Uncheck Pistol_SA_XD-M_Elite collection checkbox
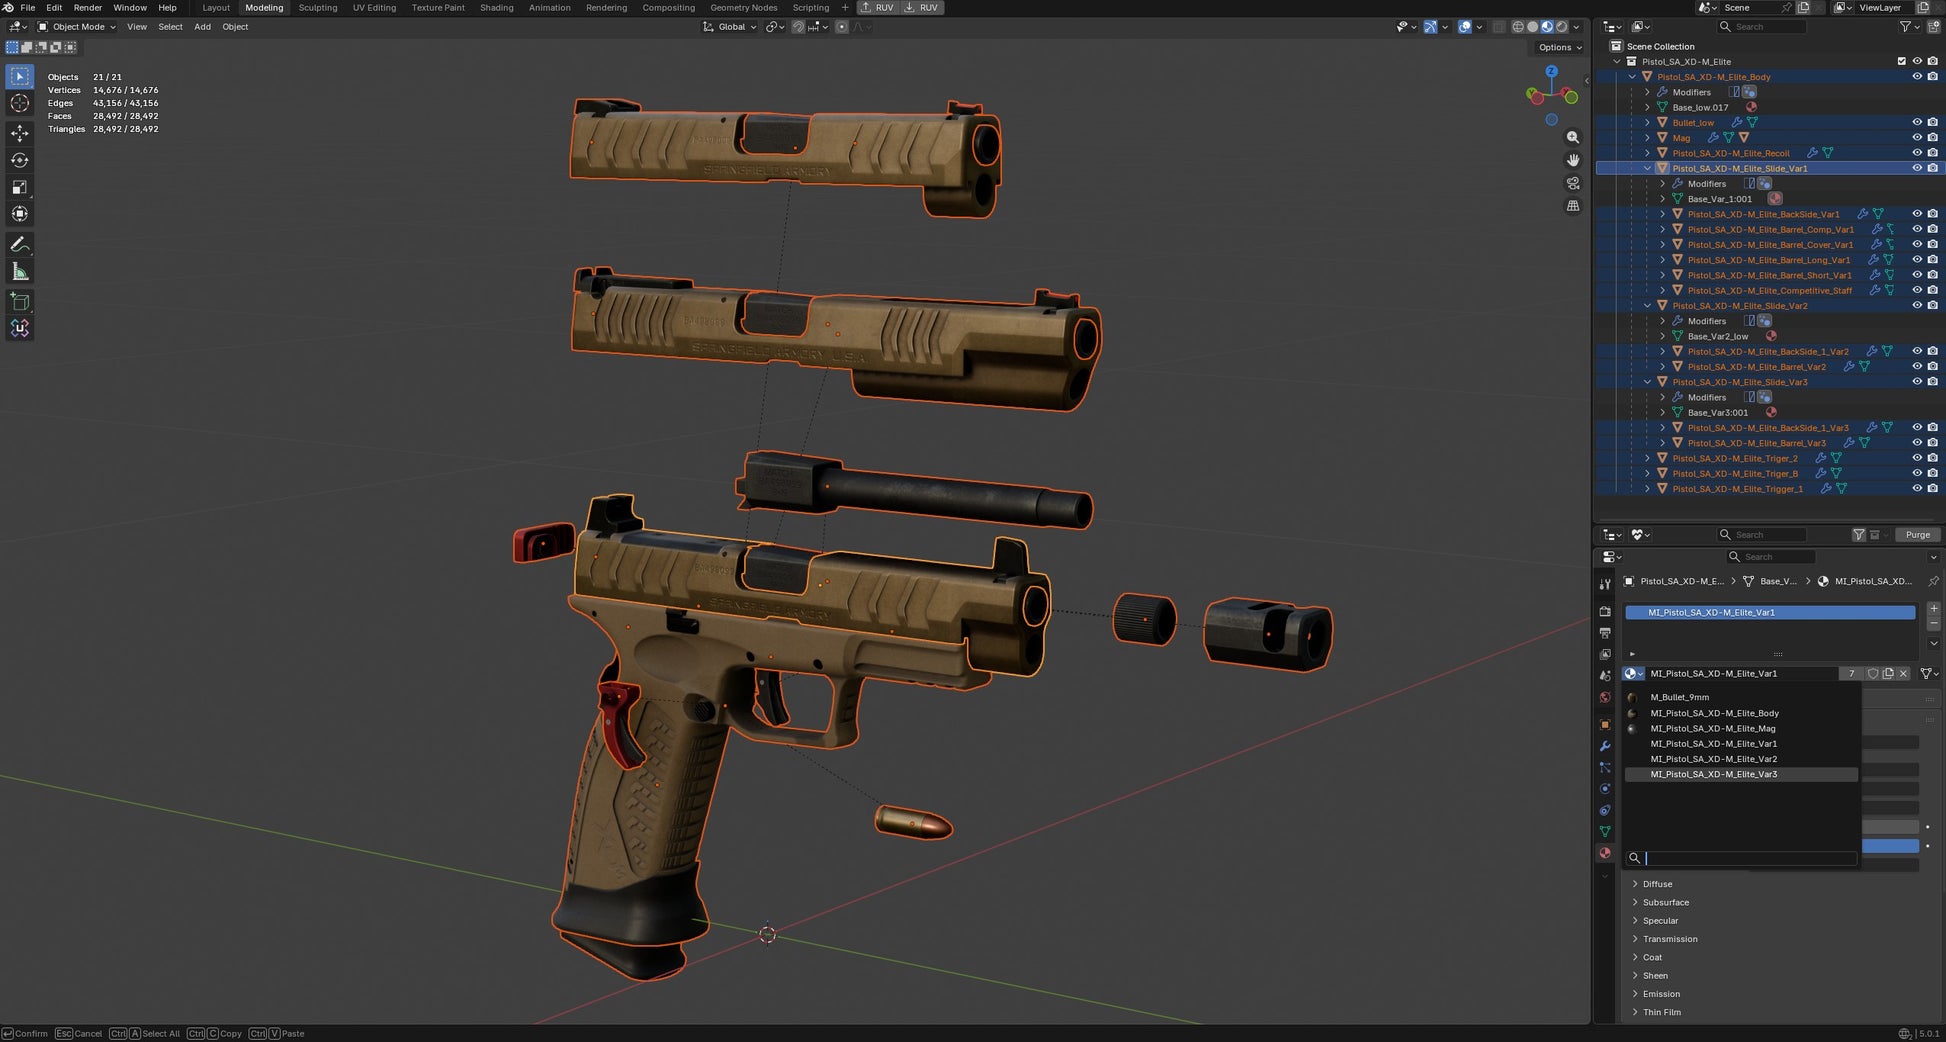Image resolution: width=1946 pixels, height=1042 pixels. pos(1902,62)
